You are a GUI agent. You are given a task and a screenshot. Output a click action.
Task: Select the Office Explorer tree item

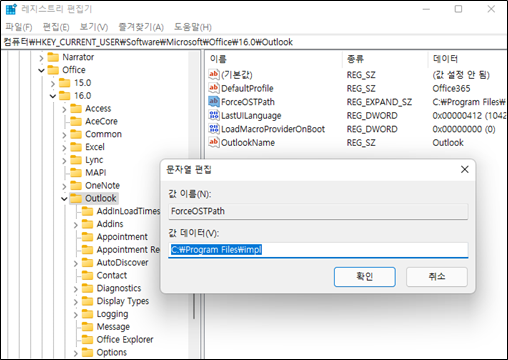click(125, 340)
